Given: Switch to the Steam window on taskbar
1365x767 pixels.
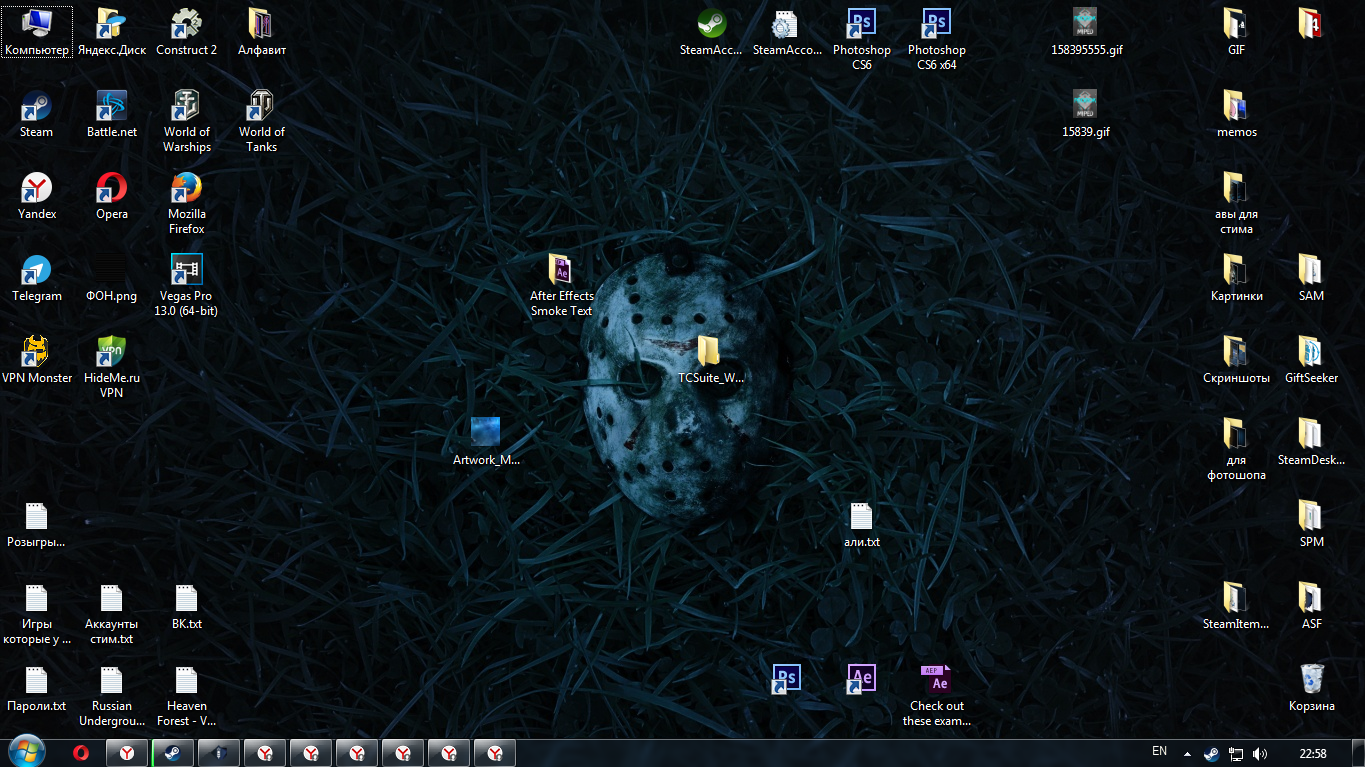Looking at the screenshot, I should (x=172, y=753).
